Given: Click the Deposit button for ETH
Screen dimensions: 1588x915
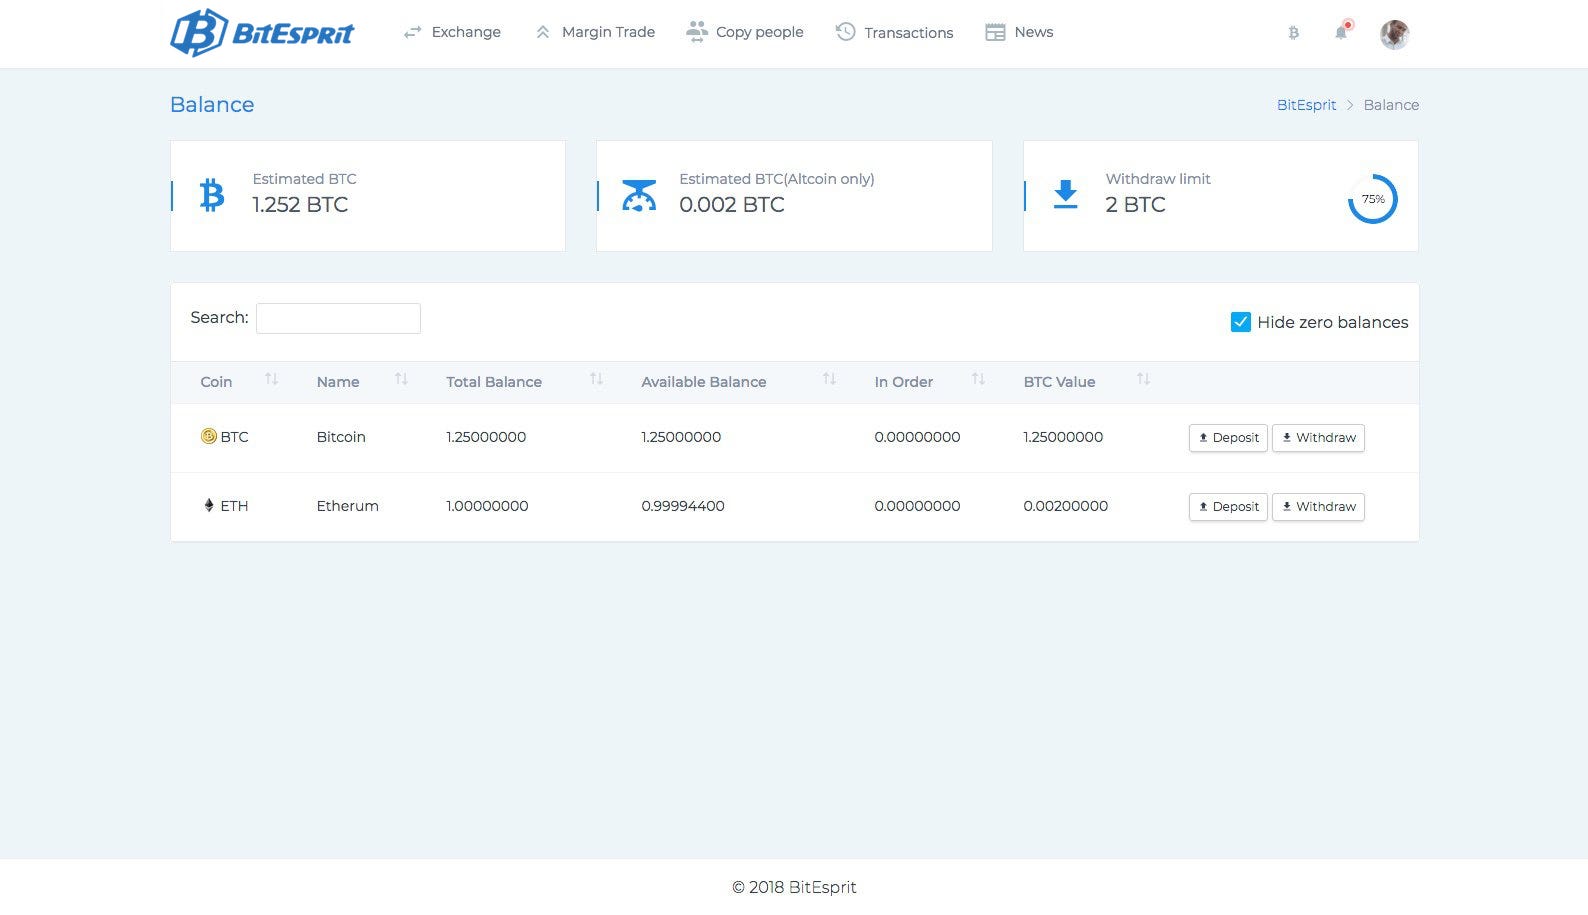Looking at the screenshot, I should point(1228,507).
